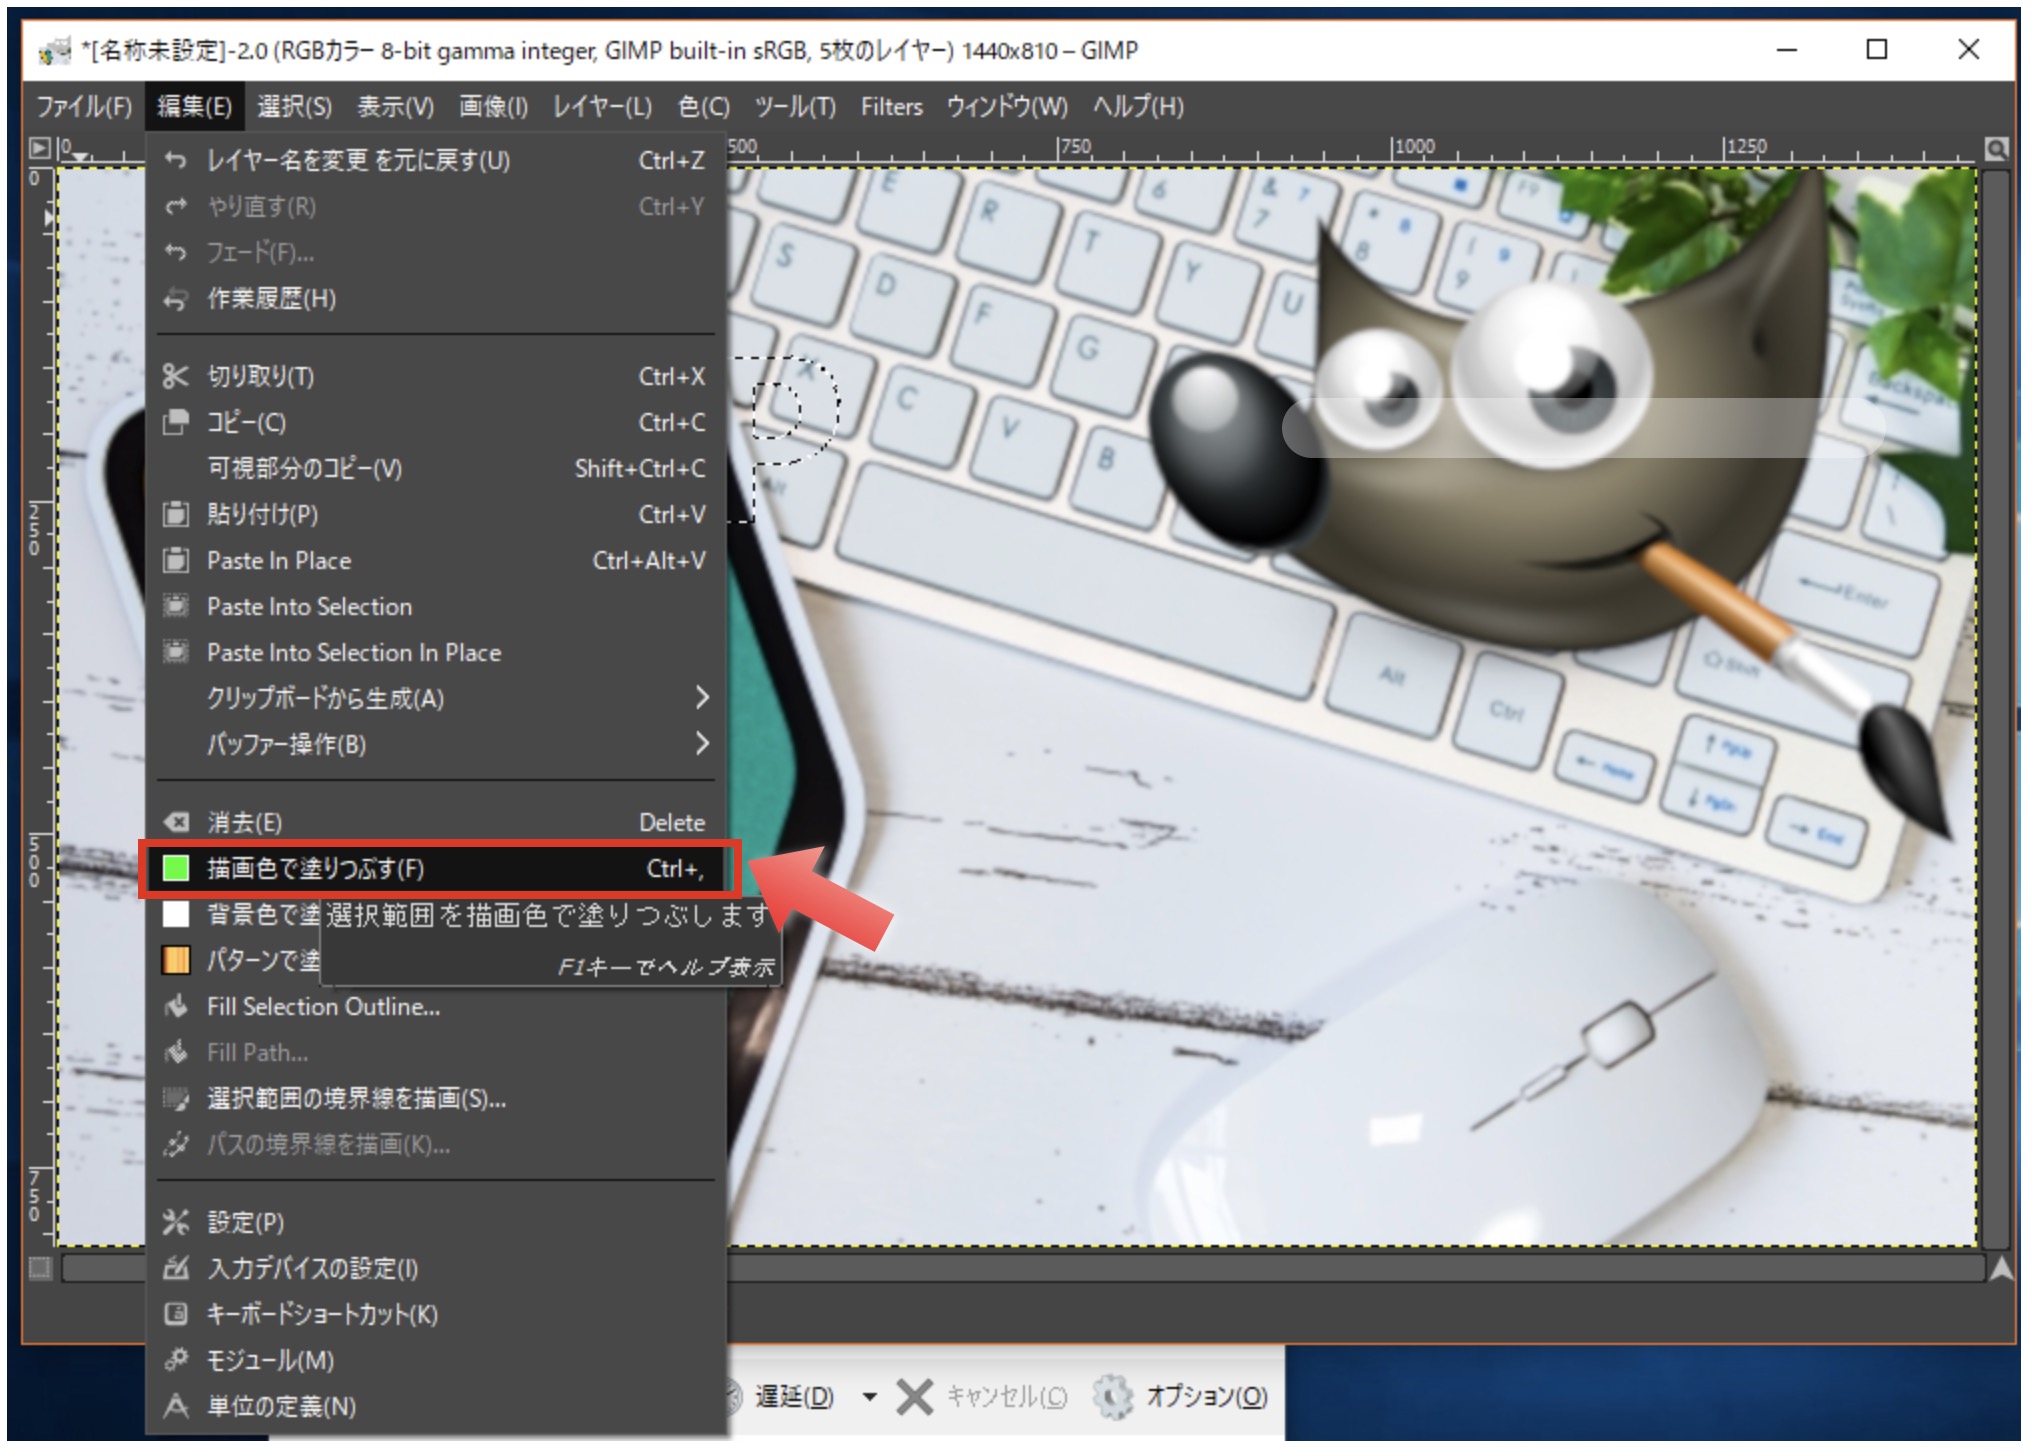Click the undo arrow icon for レイヤー名を変更

click(x=176, y=160)
